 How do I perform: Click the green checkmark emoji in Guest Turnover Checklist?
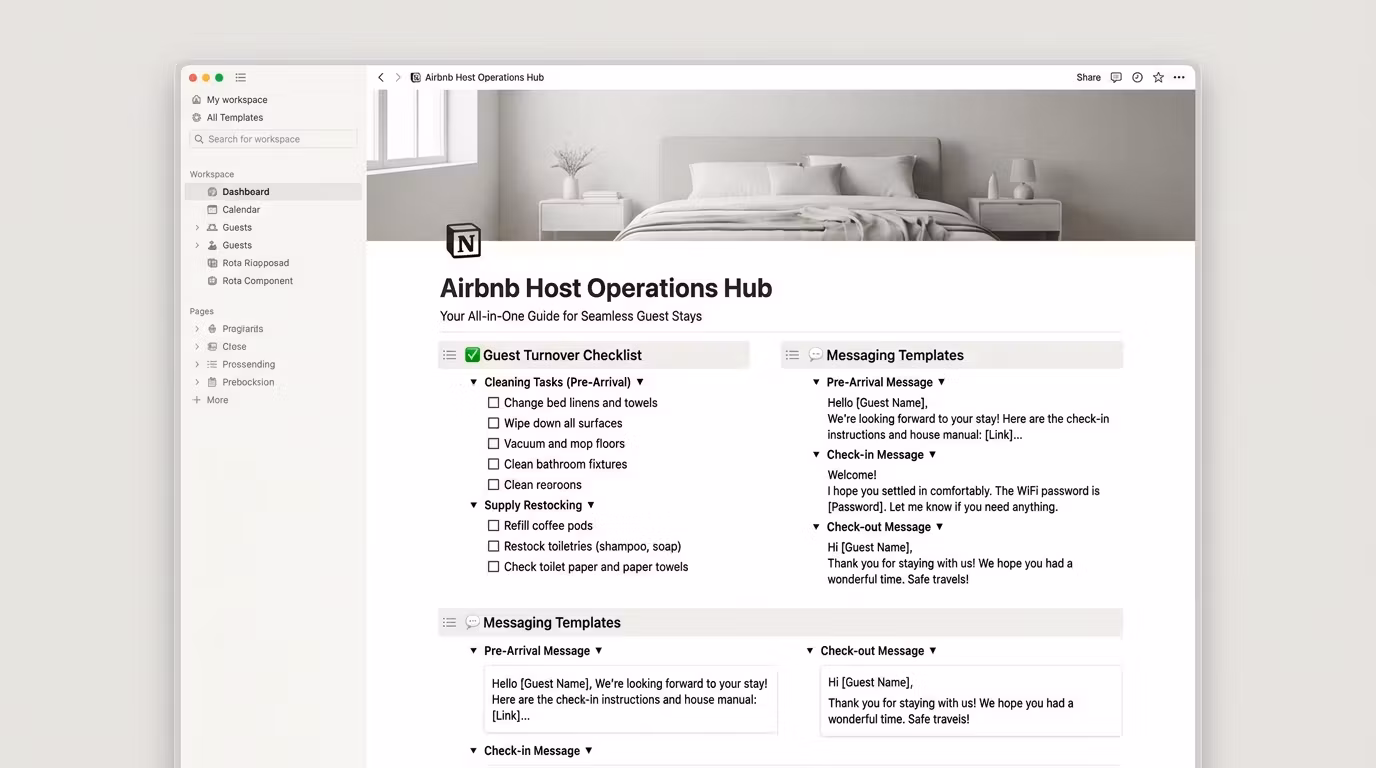click(x=473, y=355)
